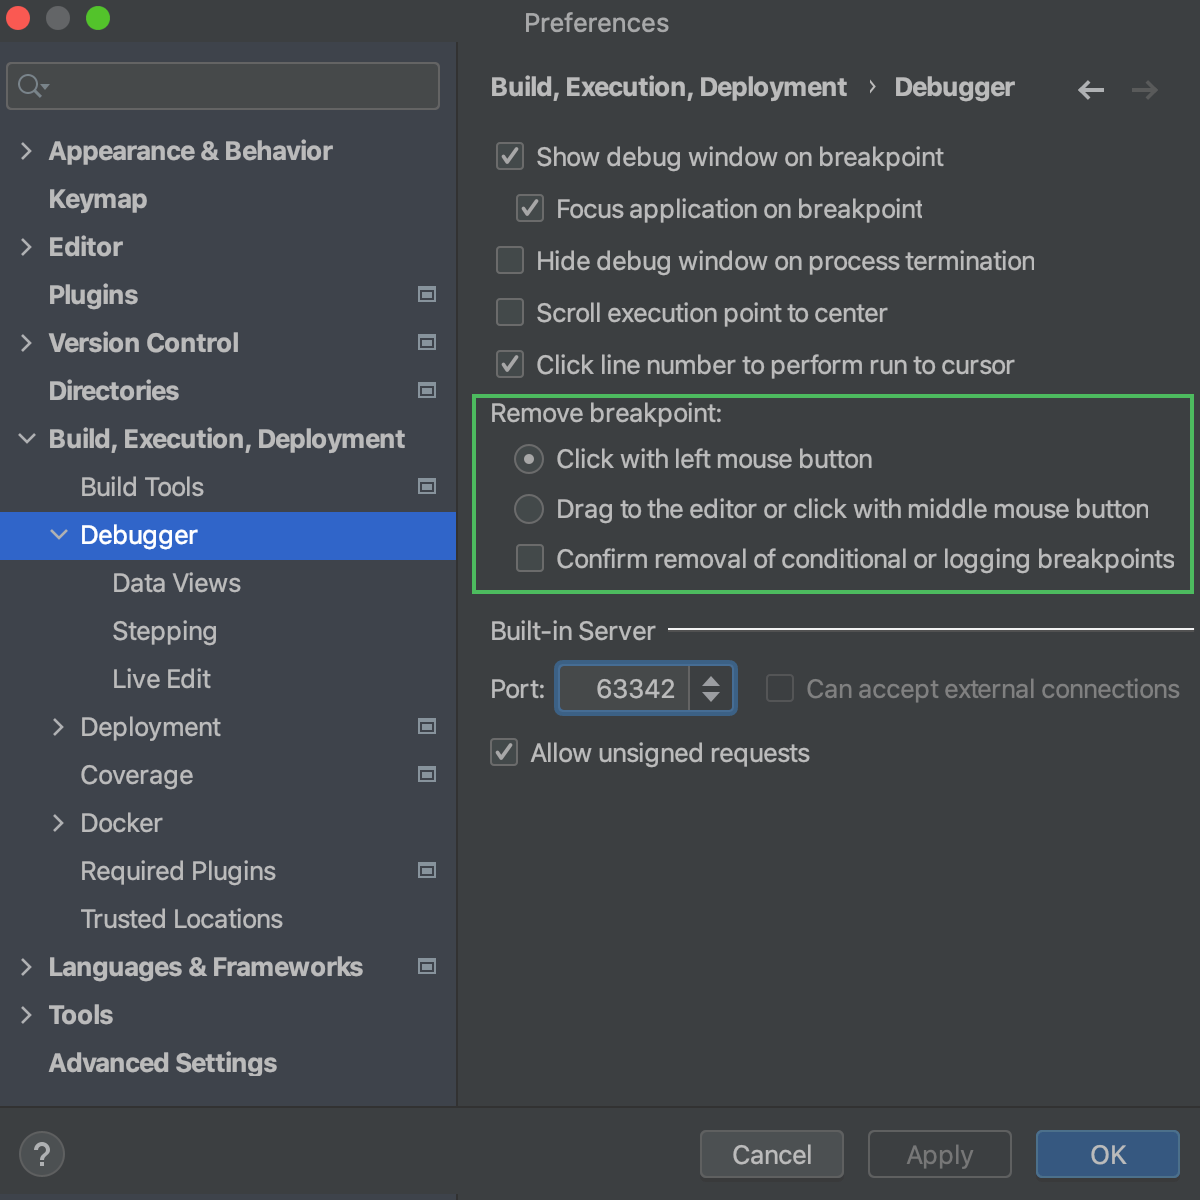Screen dimensions: 1200x1200
Task: Open the Data Views settings page
Action: tap(176, 583)
